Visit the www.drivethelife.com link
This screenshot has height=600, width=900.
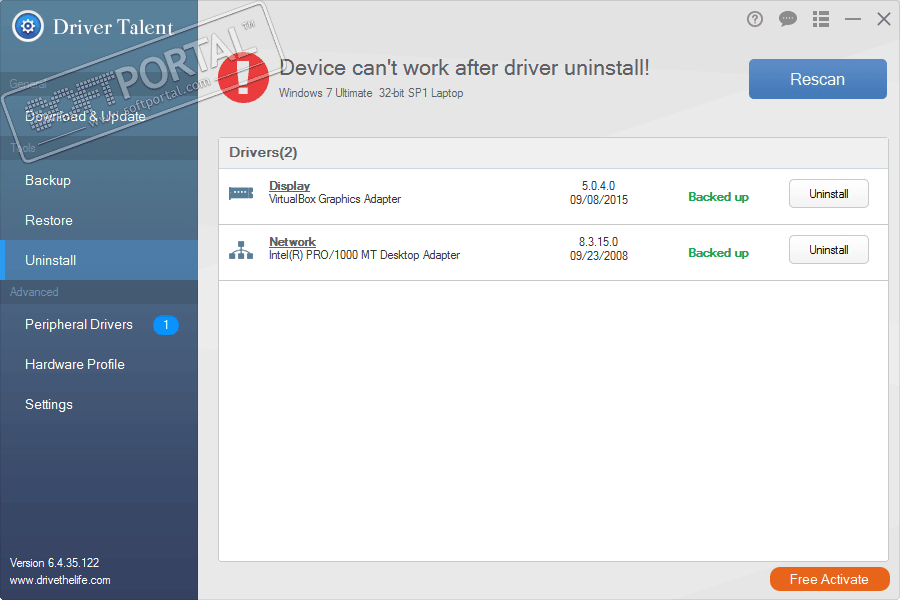60,580
